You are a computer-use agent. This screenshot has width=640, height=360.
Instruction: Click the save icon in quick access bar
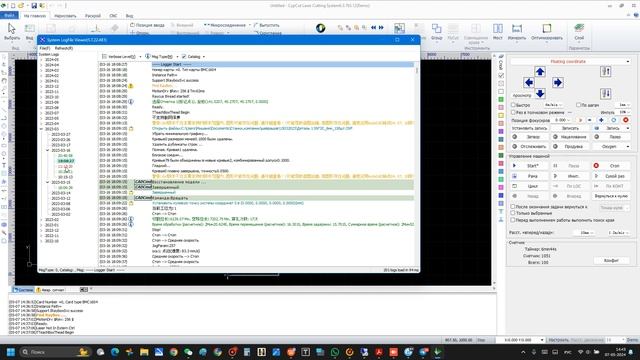click(34, 6)
